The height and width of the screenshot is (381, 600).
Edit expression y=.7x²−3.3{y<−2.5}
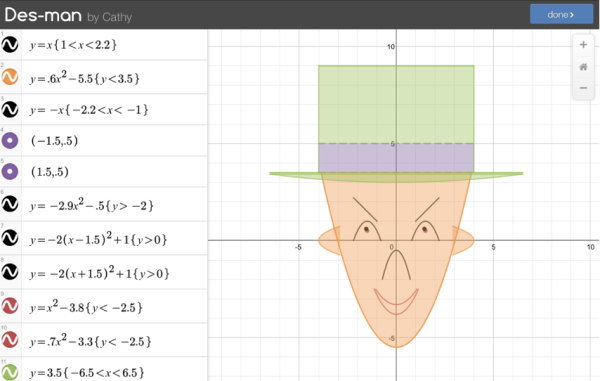point(114,340)
